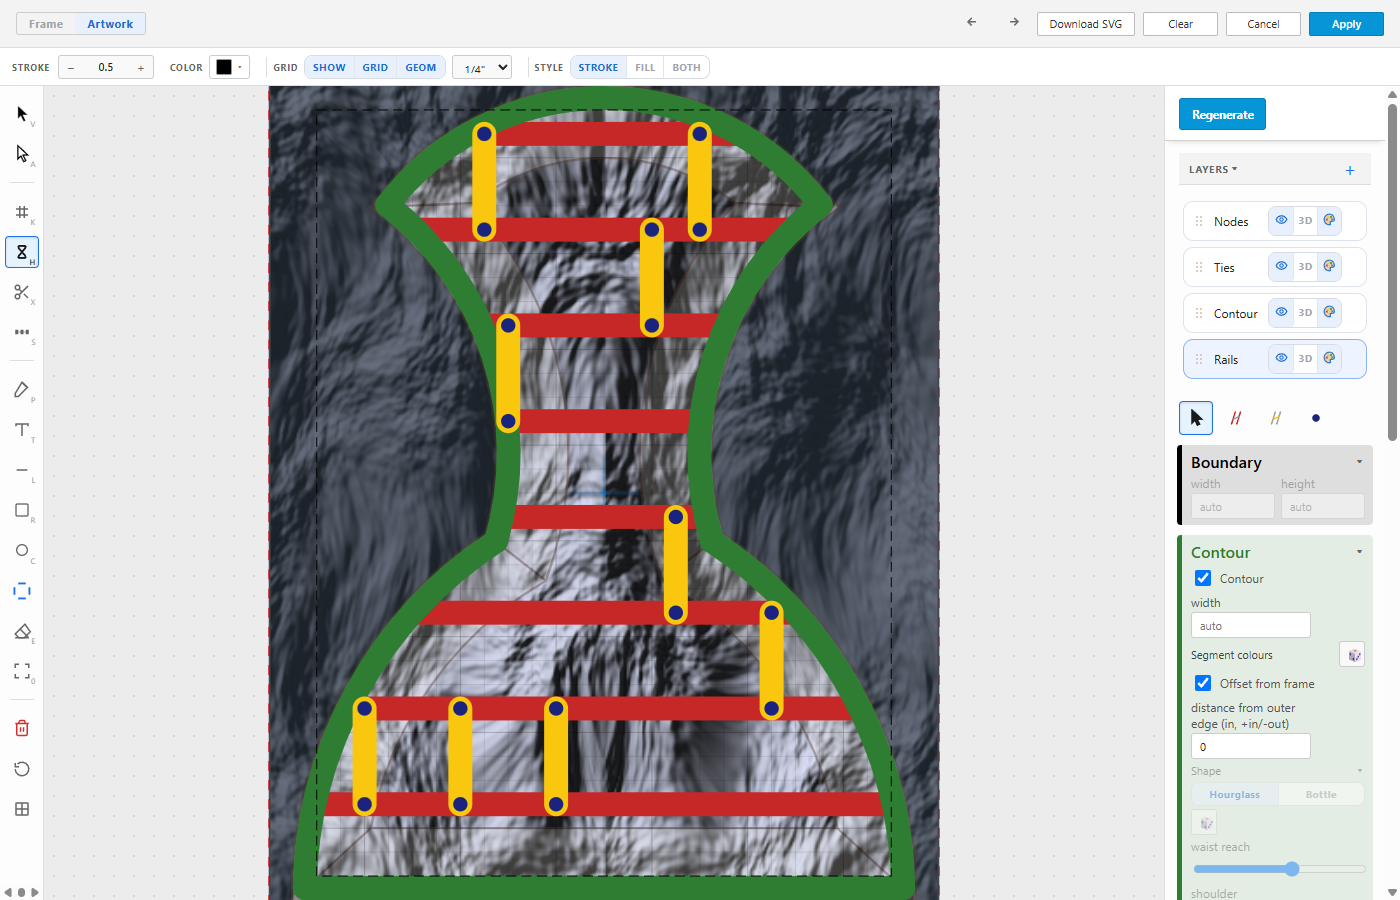Pick the Text tool
This screenshot has width=1400, height=900.
(22, 430)
